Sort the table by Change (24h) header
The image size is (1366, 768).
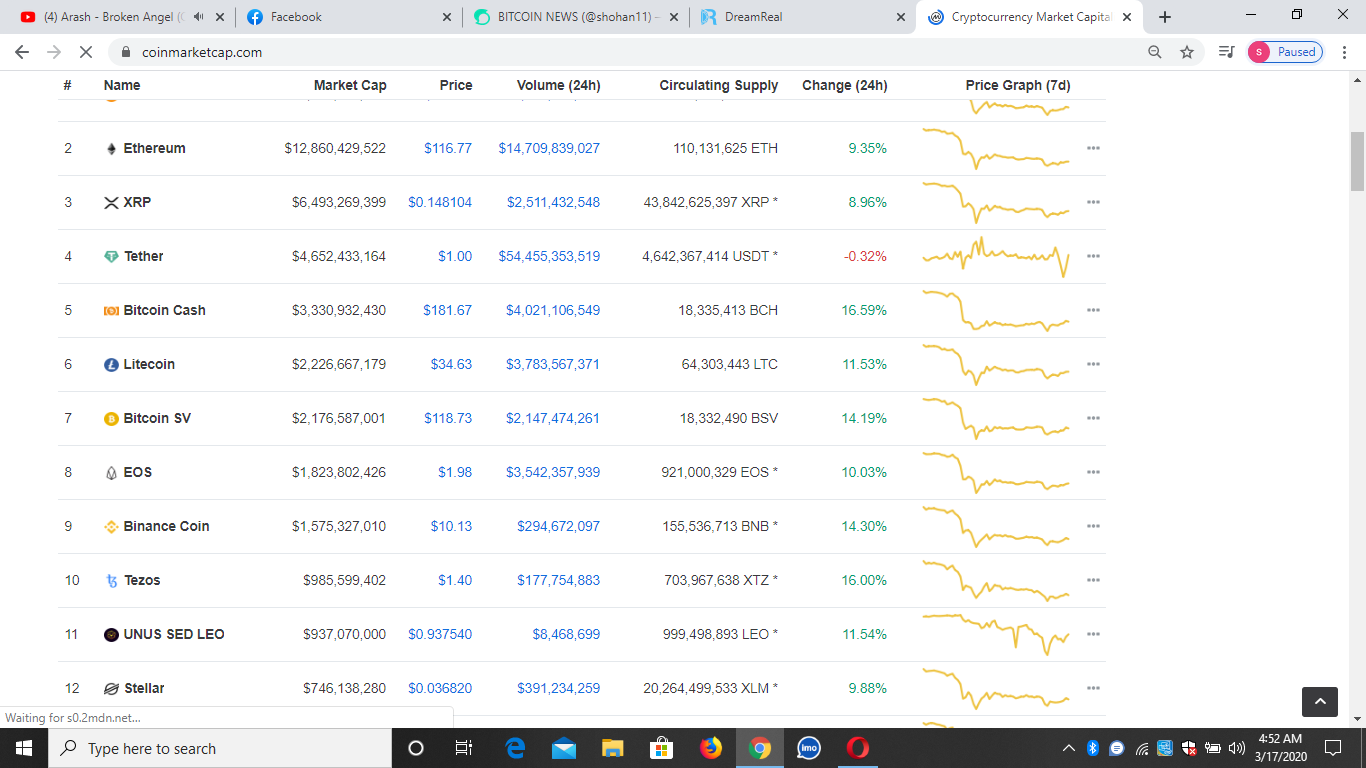coord(844,85)
